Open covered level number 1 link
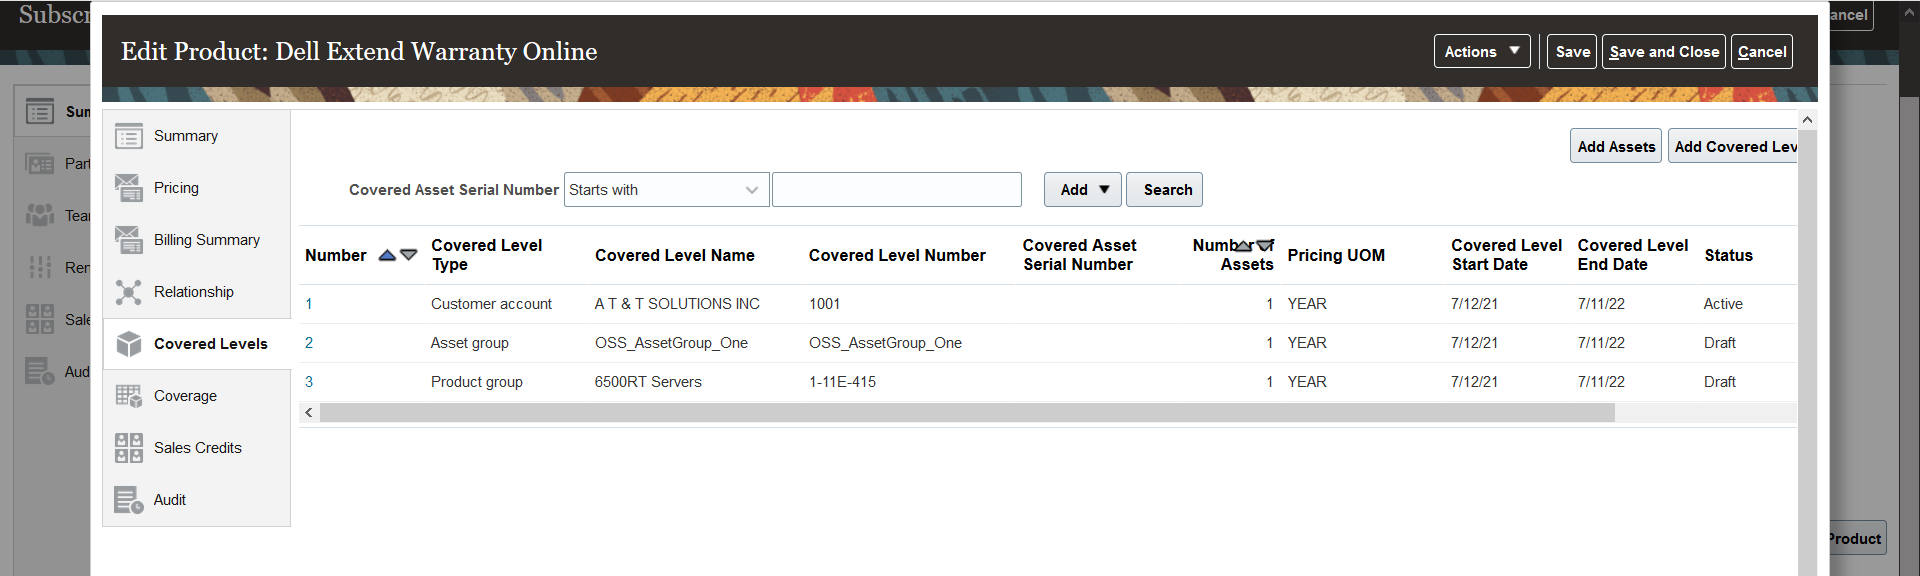This screenshot has height=576, width=1920. [x=309, y=304]
